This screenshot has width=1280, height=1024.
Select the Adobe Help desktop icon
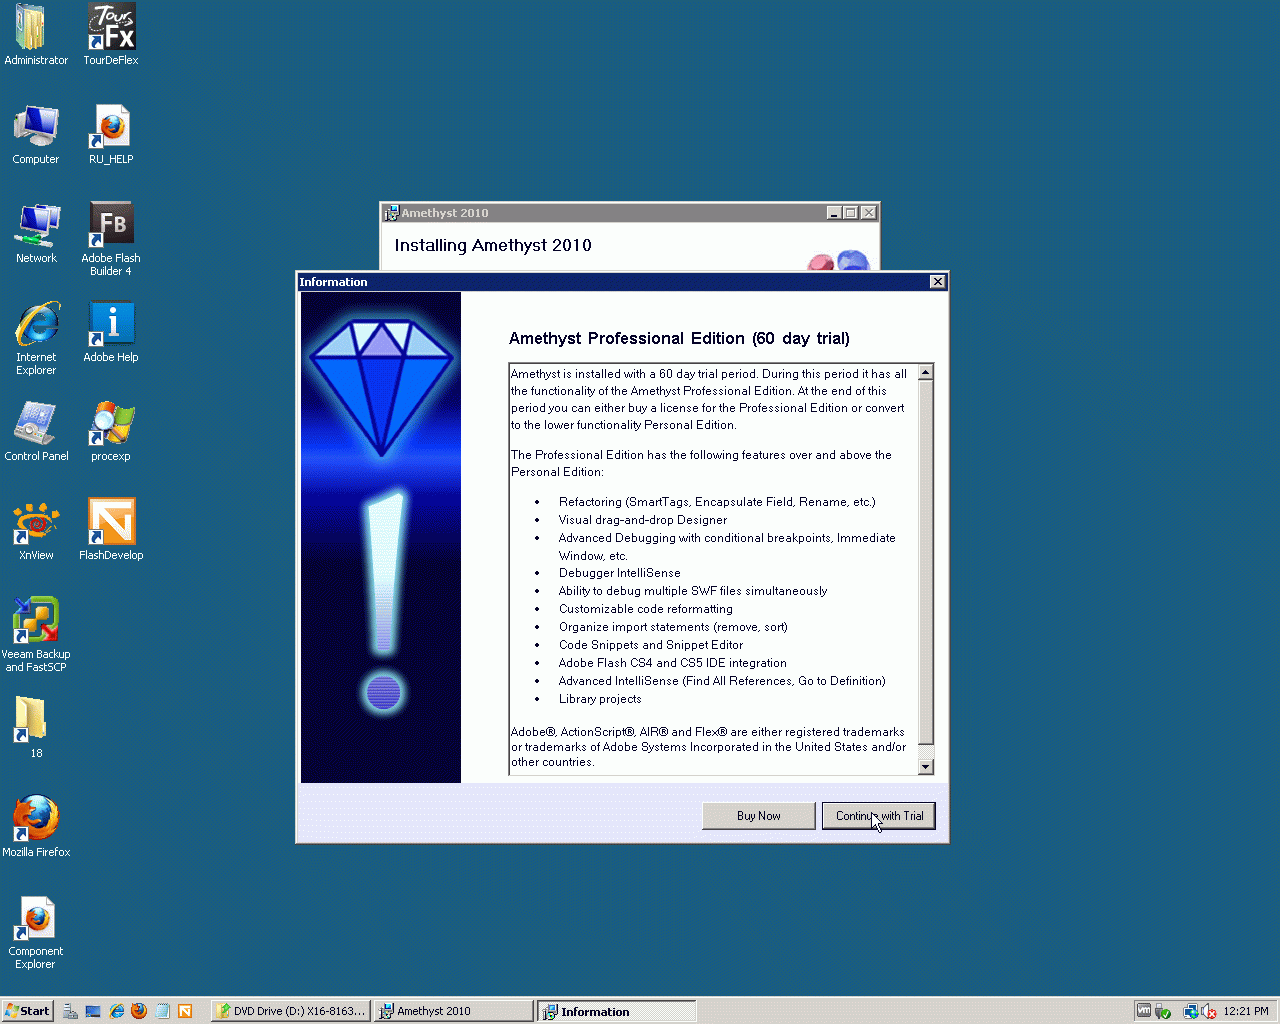point(111,332)
